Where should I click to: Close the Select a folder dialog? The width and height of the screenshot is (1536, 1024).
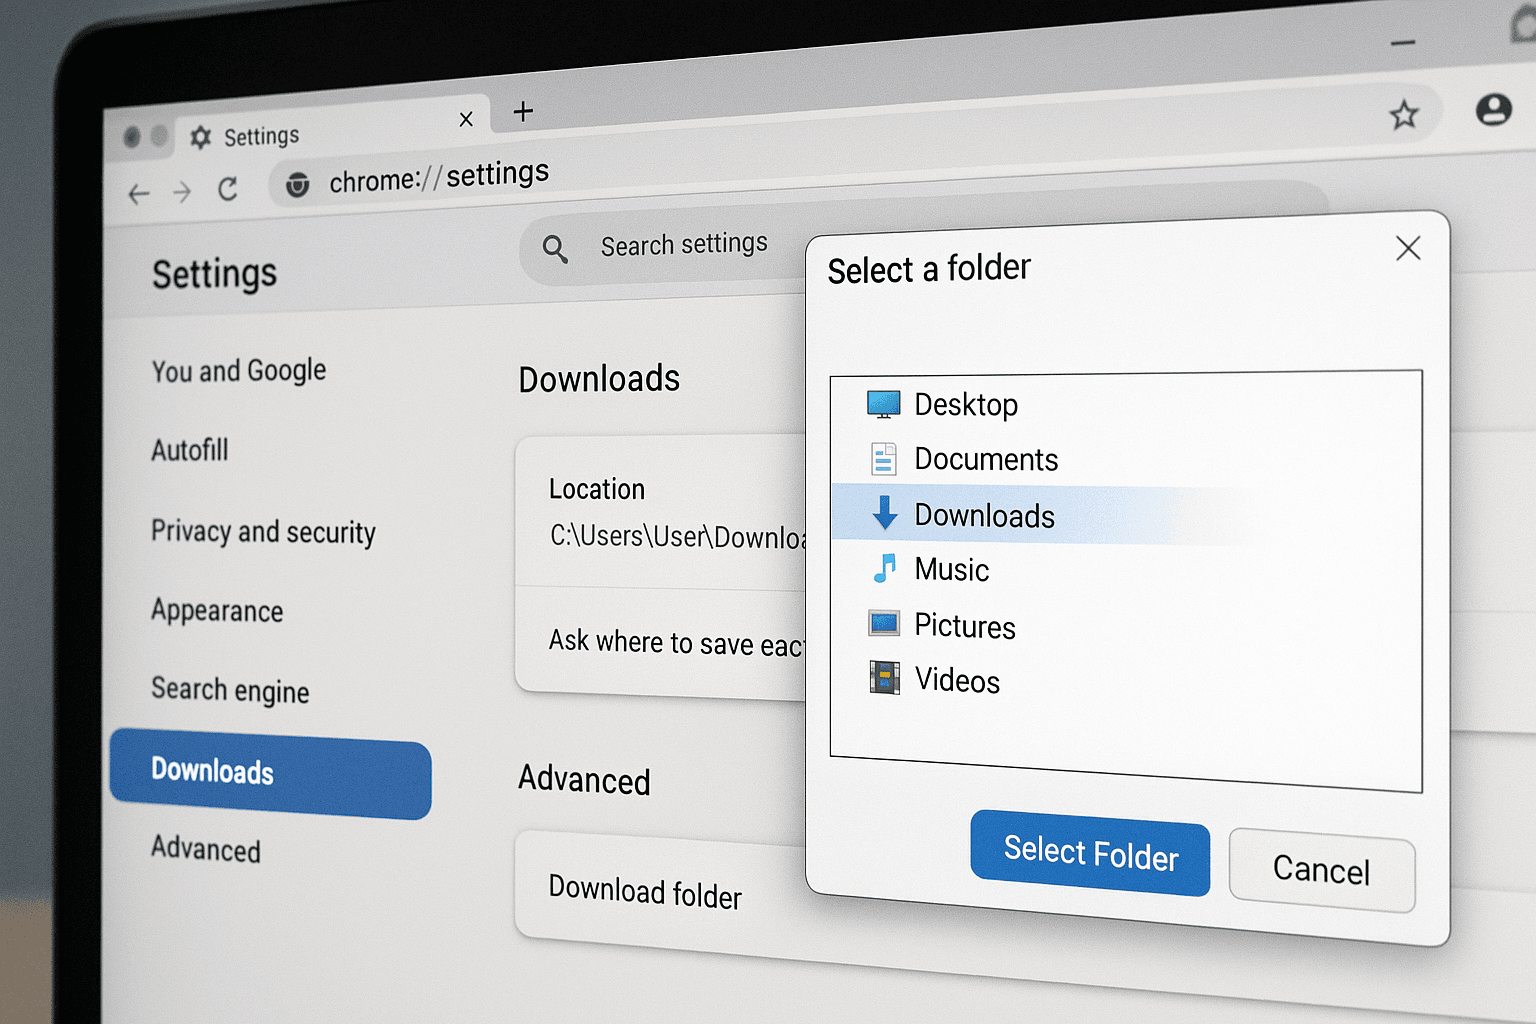click(x=1408, y=248)
